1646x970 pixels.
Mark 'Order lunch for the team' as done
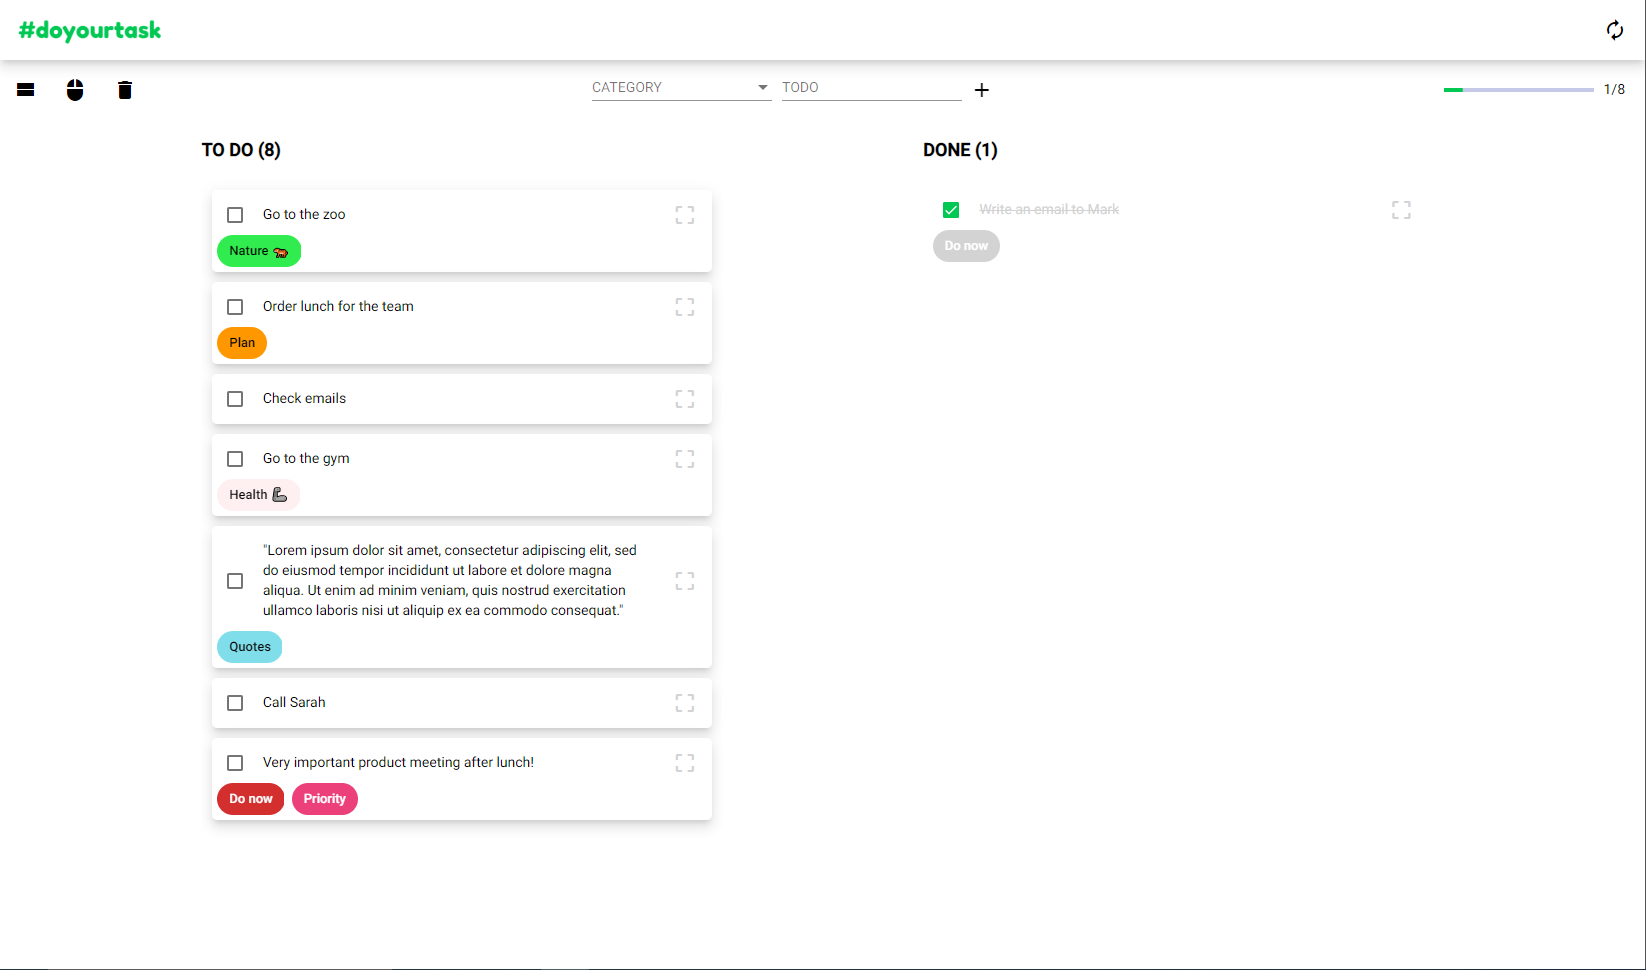[235, 307]
